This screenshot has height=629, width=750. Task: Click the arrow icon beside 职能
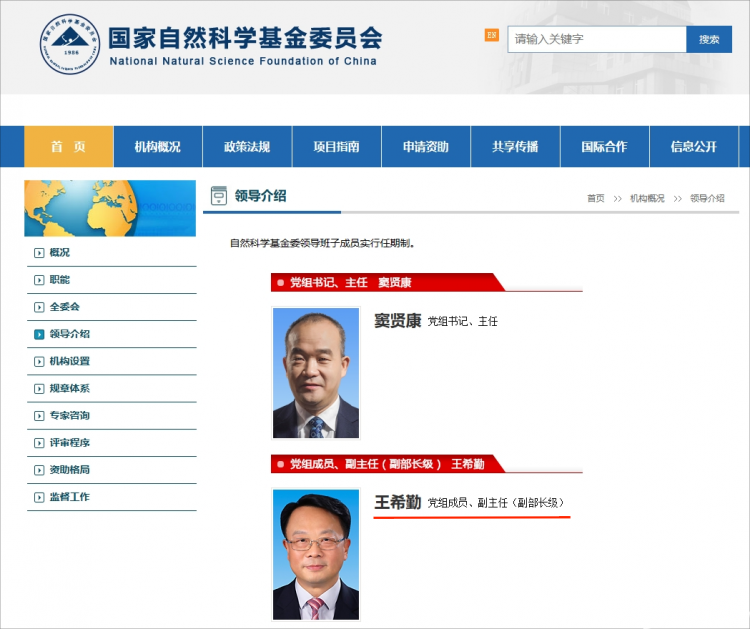[39, 280]
